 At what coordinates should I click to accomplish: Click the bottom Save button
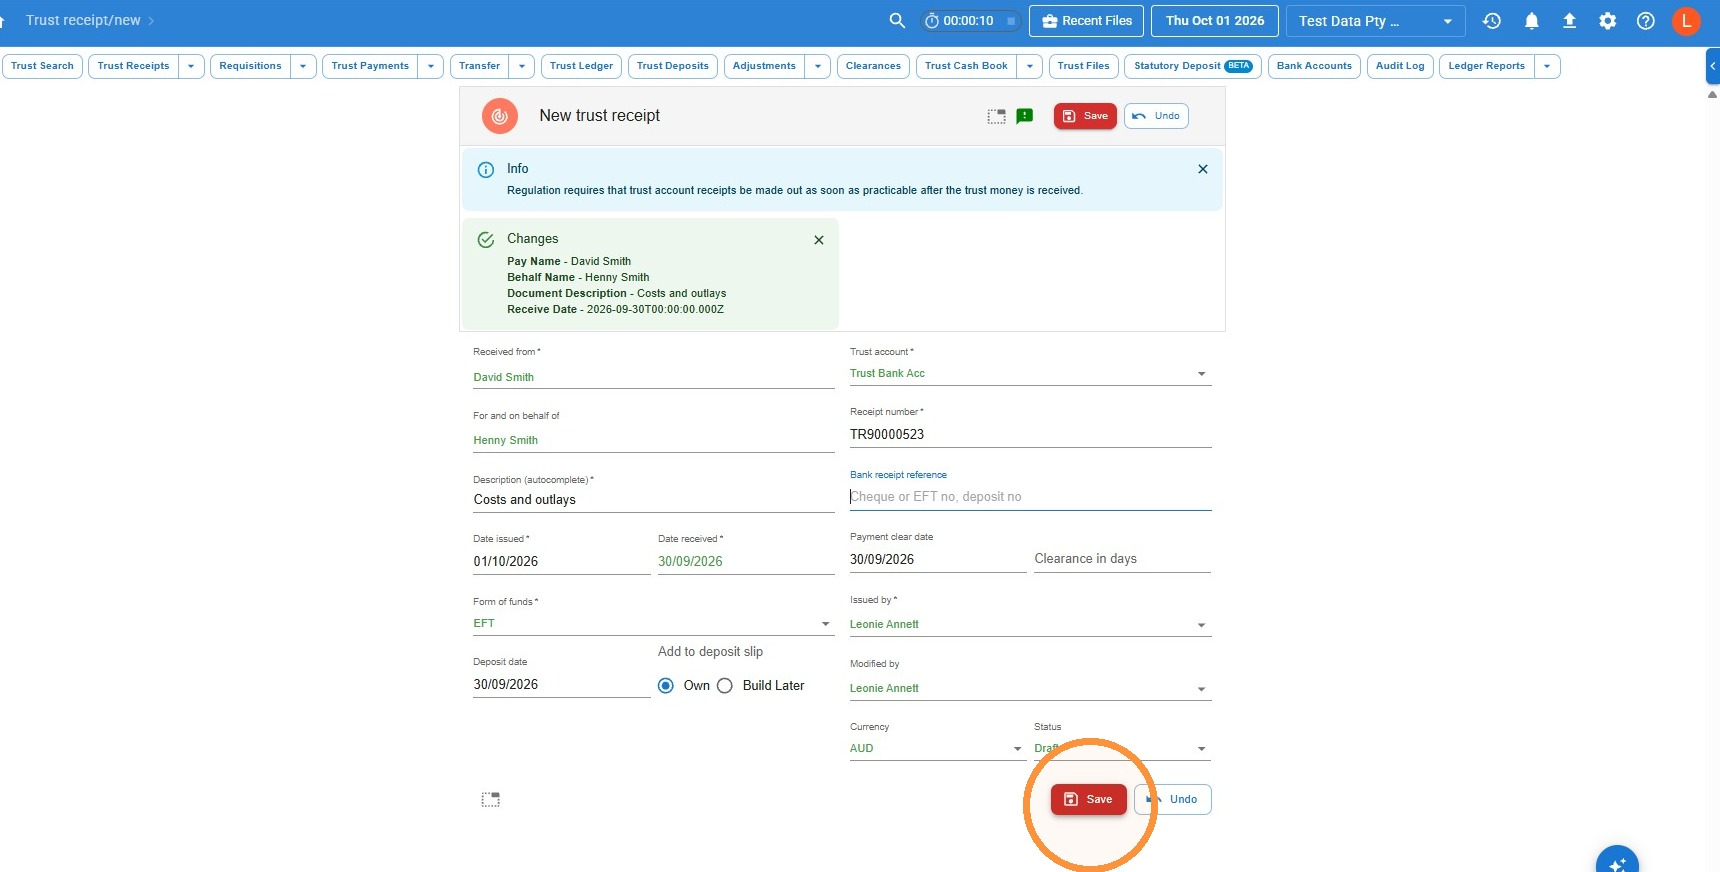[1088, 799]
